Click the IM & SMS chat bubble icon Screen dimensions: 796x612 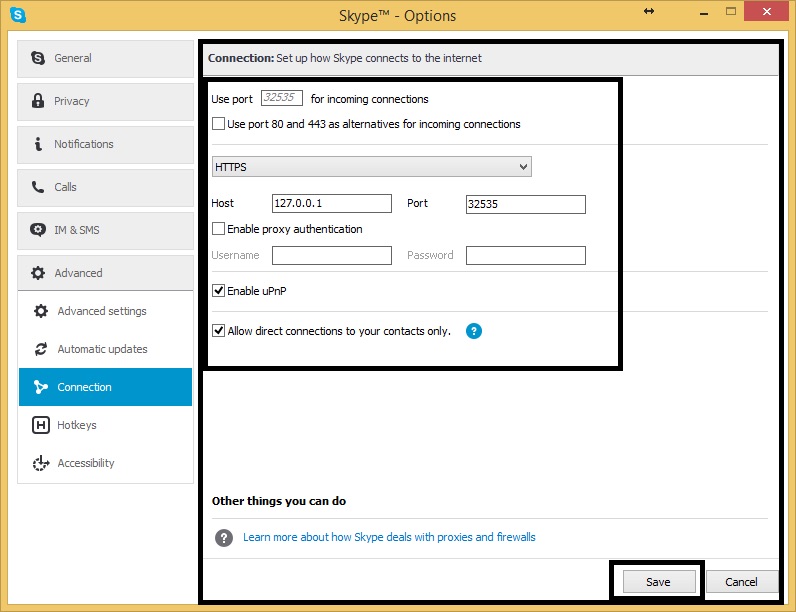[x=38, y=230]
